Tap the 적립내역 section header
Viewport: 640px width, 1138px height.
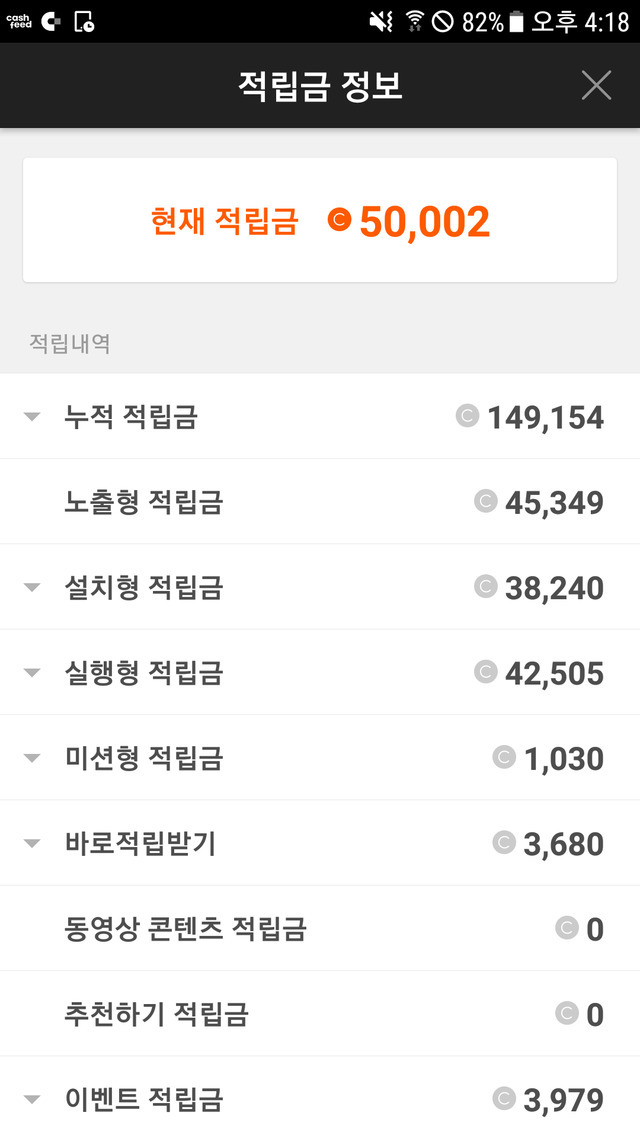click(x=69, y=344)
